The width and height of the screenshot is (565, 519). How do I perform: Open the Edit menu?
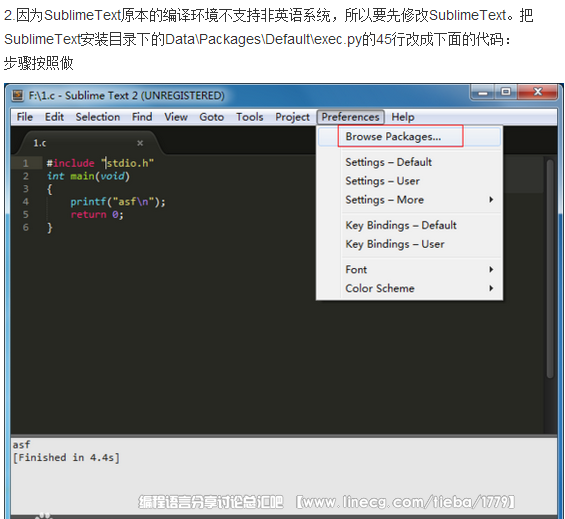click(x=54, y=117)
